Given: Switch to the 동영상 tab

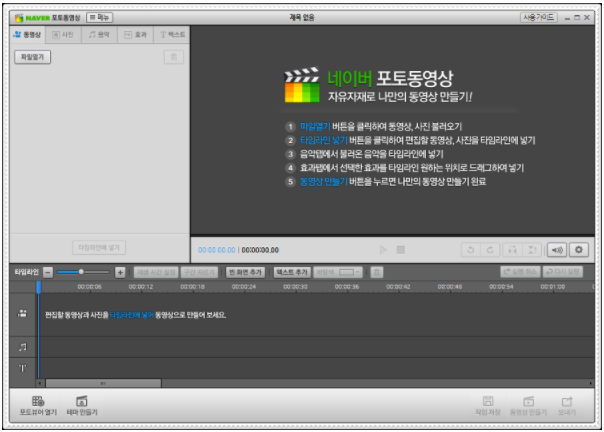Looking at the screenshot, I should (27, 35).
